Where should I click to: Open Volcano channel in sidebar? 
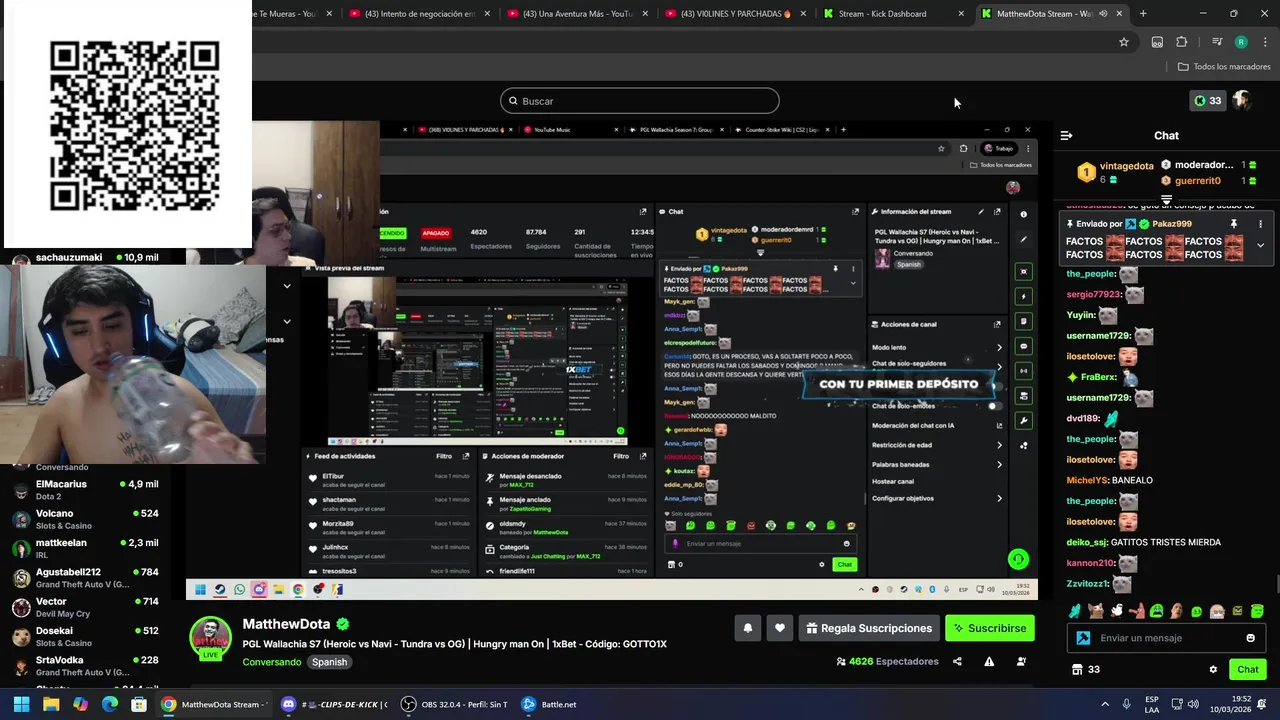[x=85, y=519]
